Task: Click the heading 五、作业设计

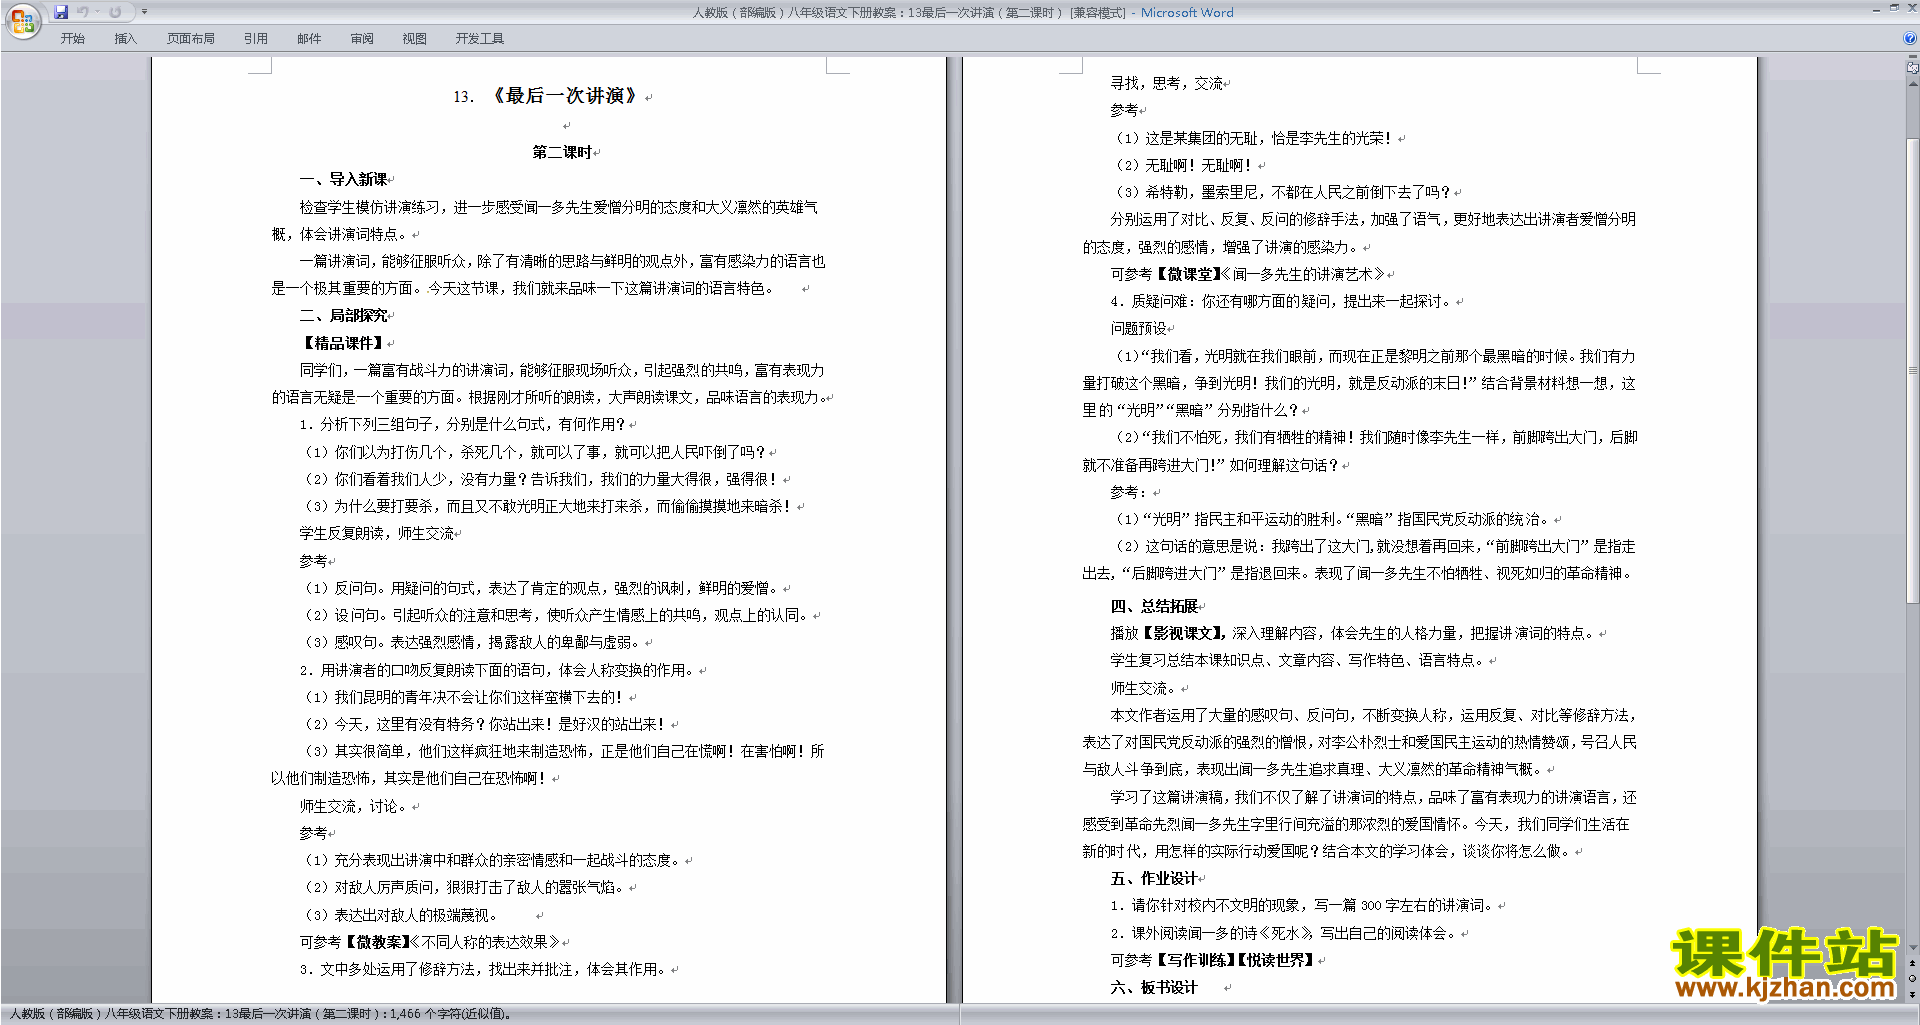Action: coord(1154,878)
